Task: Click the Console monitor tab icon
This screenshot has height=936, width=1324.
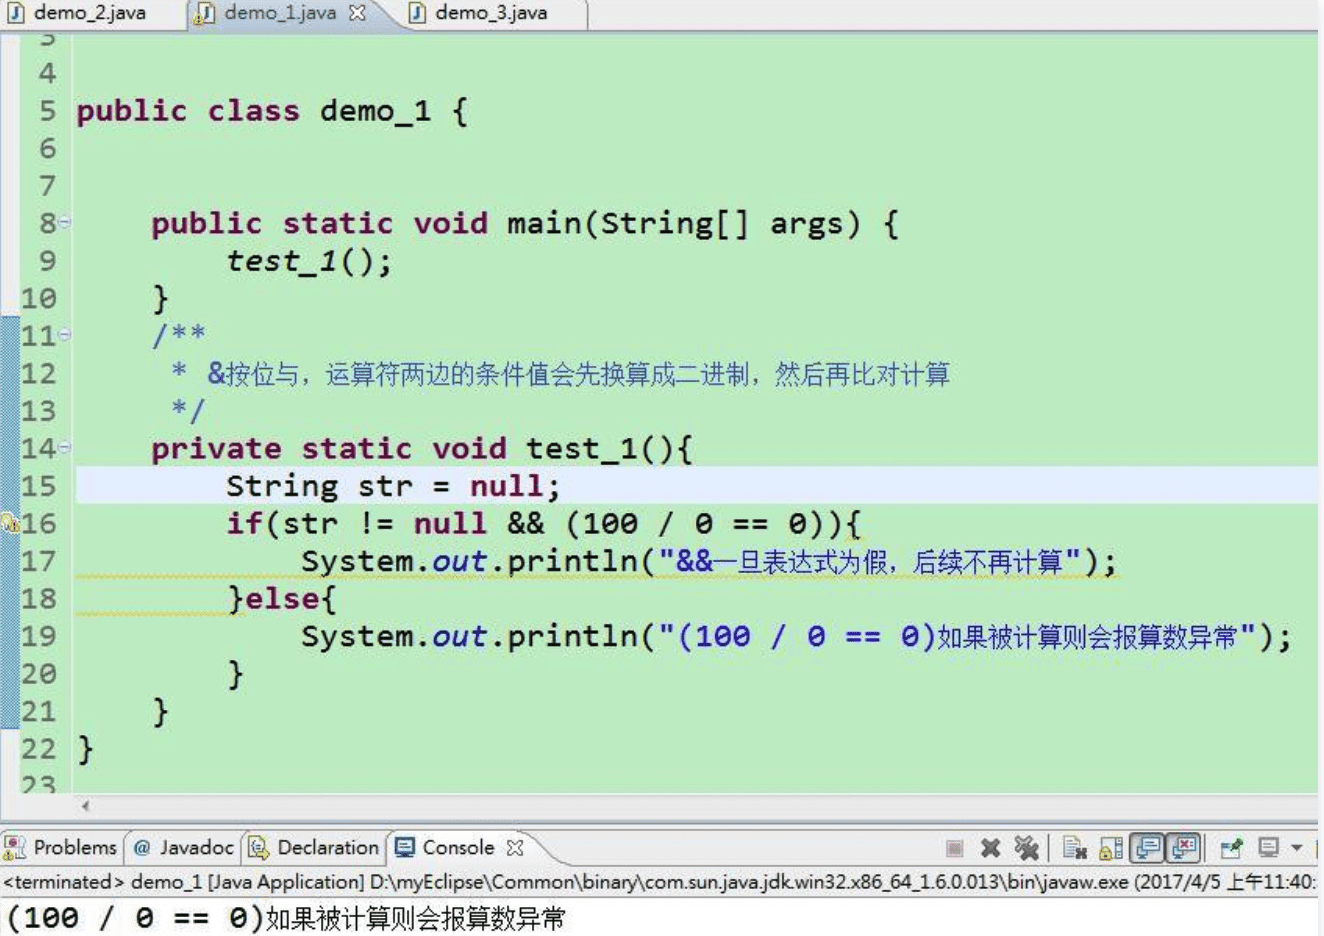Action: tap(404, 848)
